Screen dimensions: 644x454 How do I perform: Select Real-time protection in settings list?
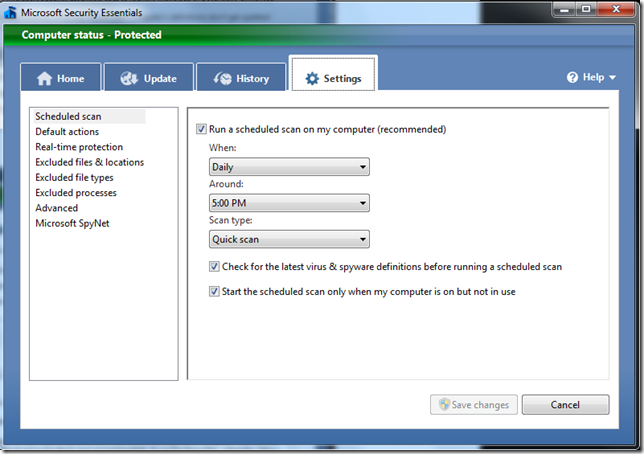pos(79,147)
